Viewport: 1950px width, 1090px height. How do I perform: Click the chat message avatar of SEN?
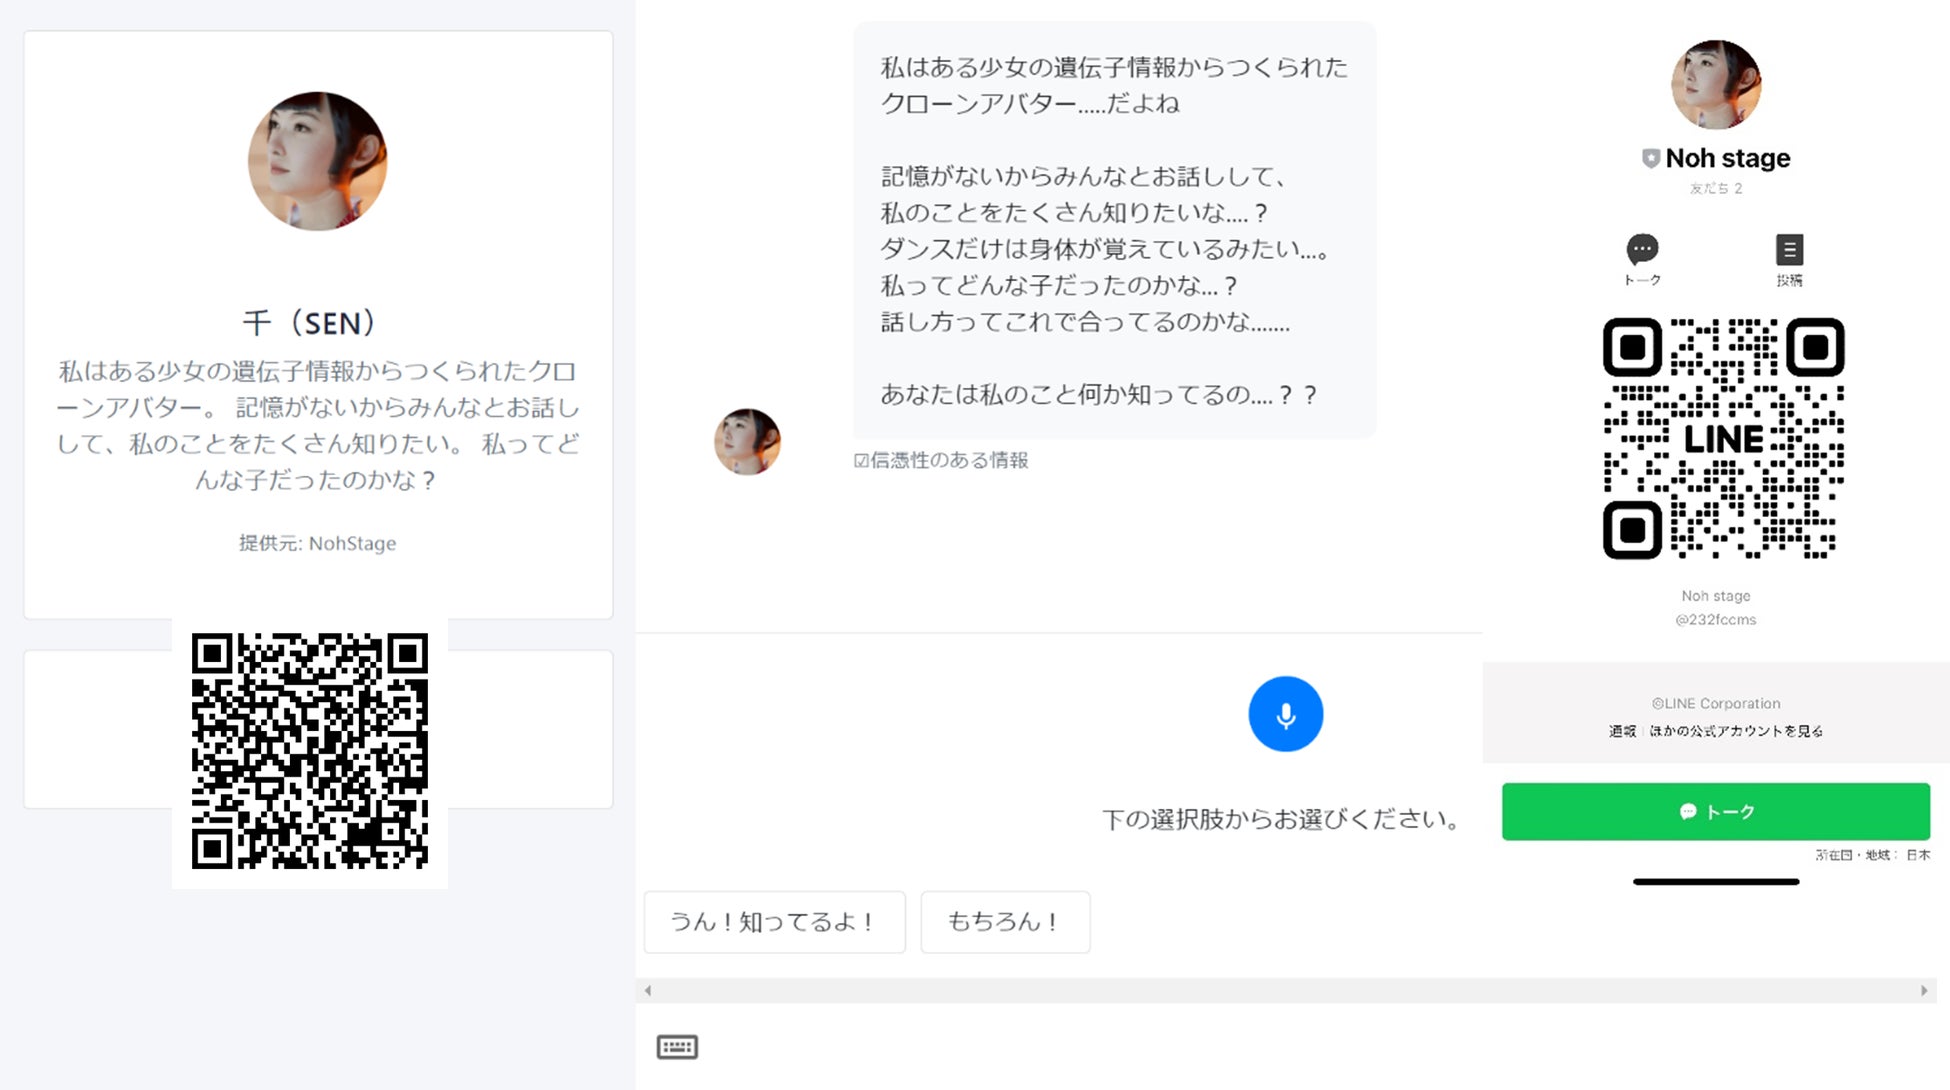(747, 441)
